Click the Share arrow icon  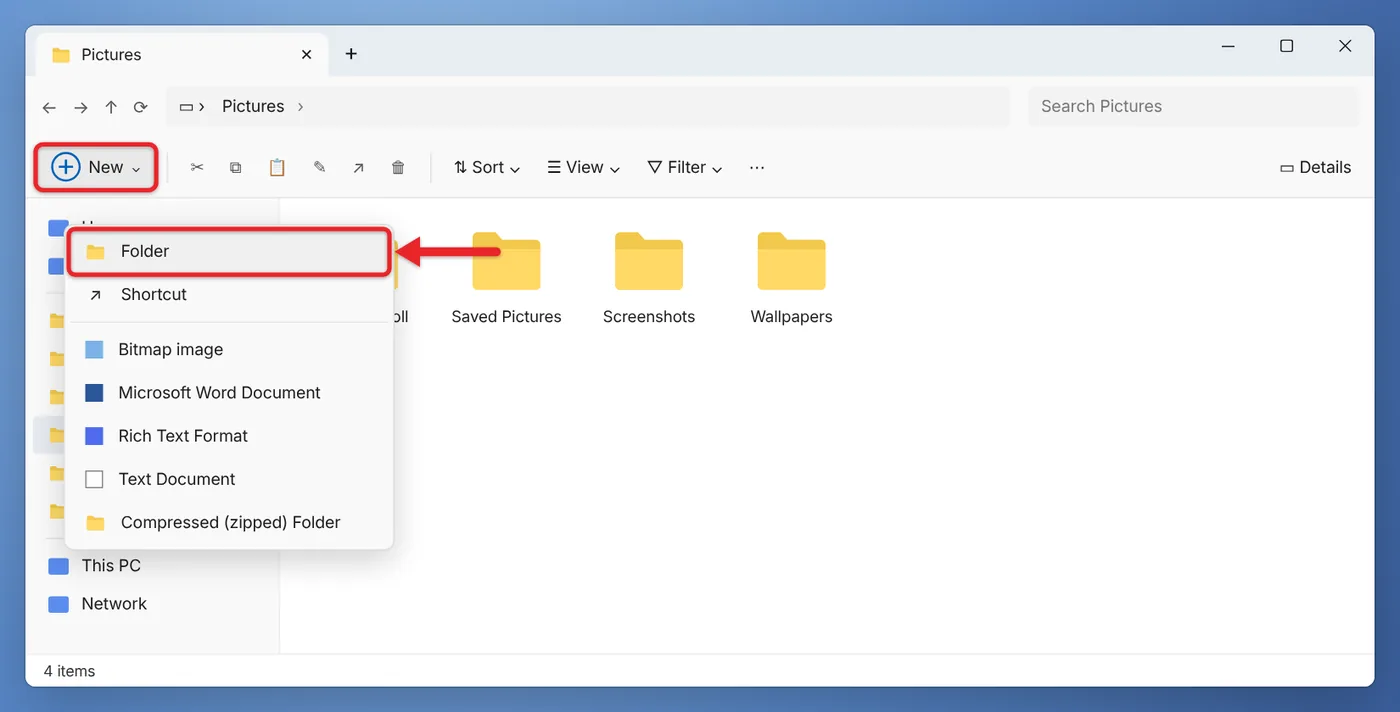point(358,168)
